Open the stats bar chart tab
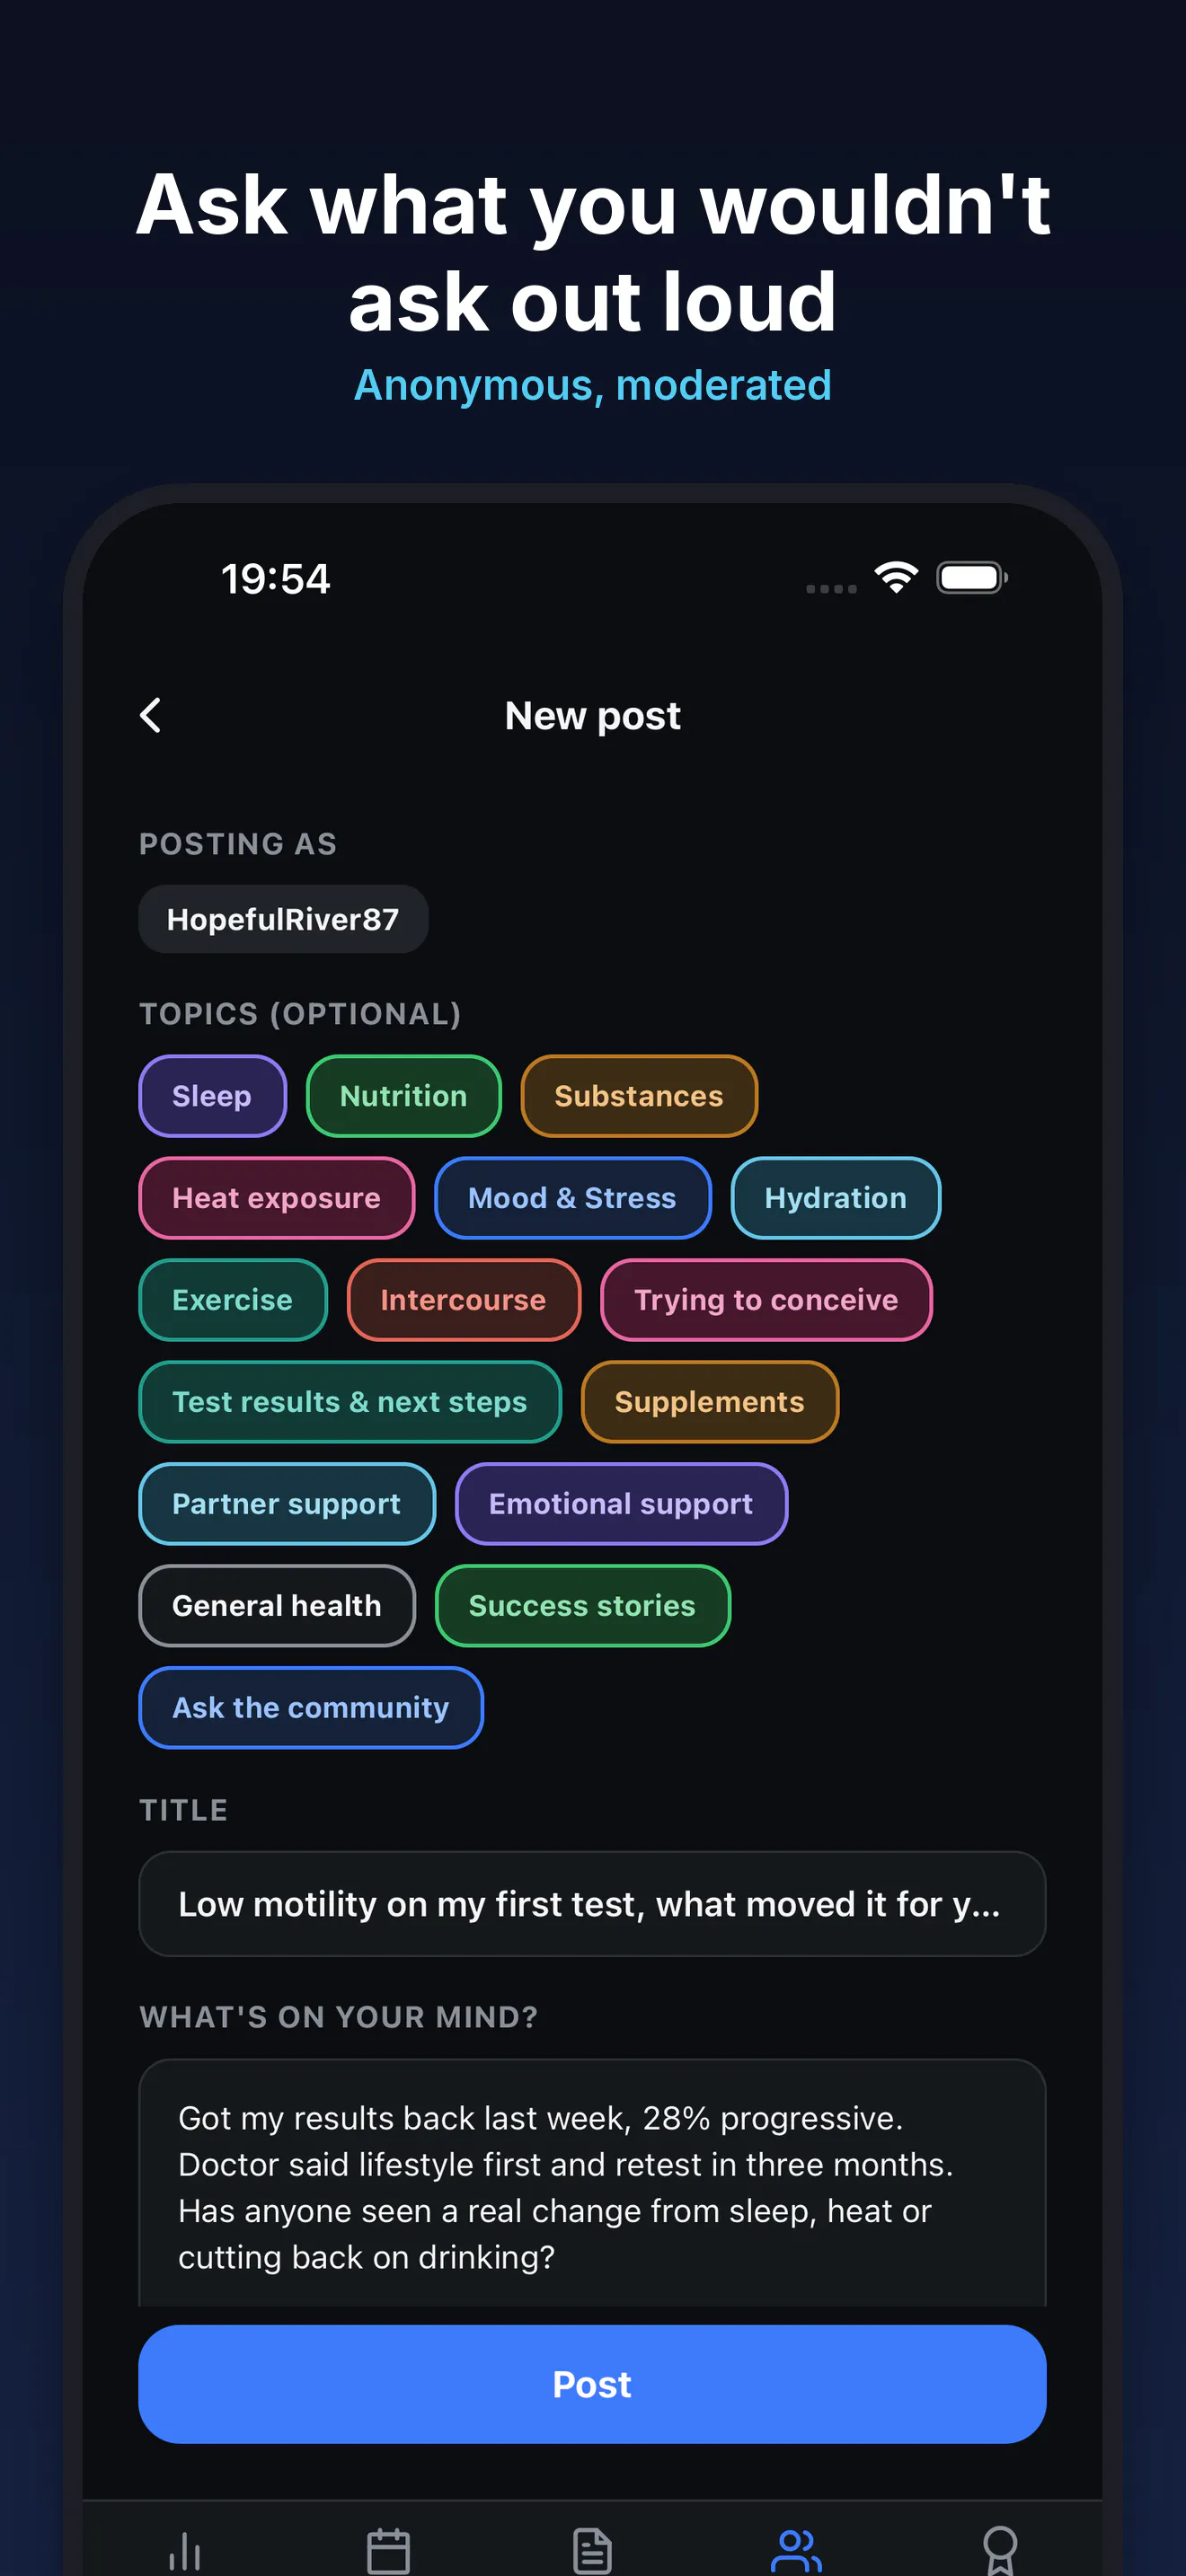 click(185, 2550)
